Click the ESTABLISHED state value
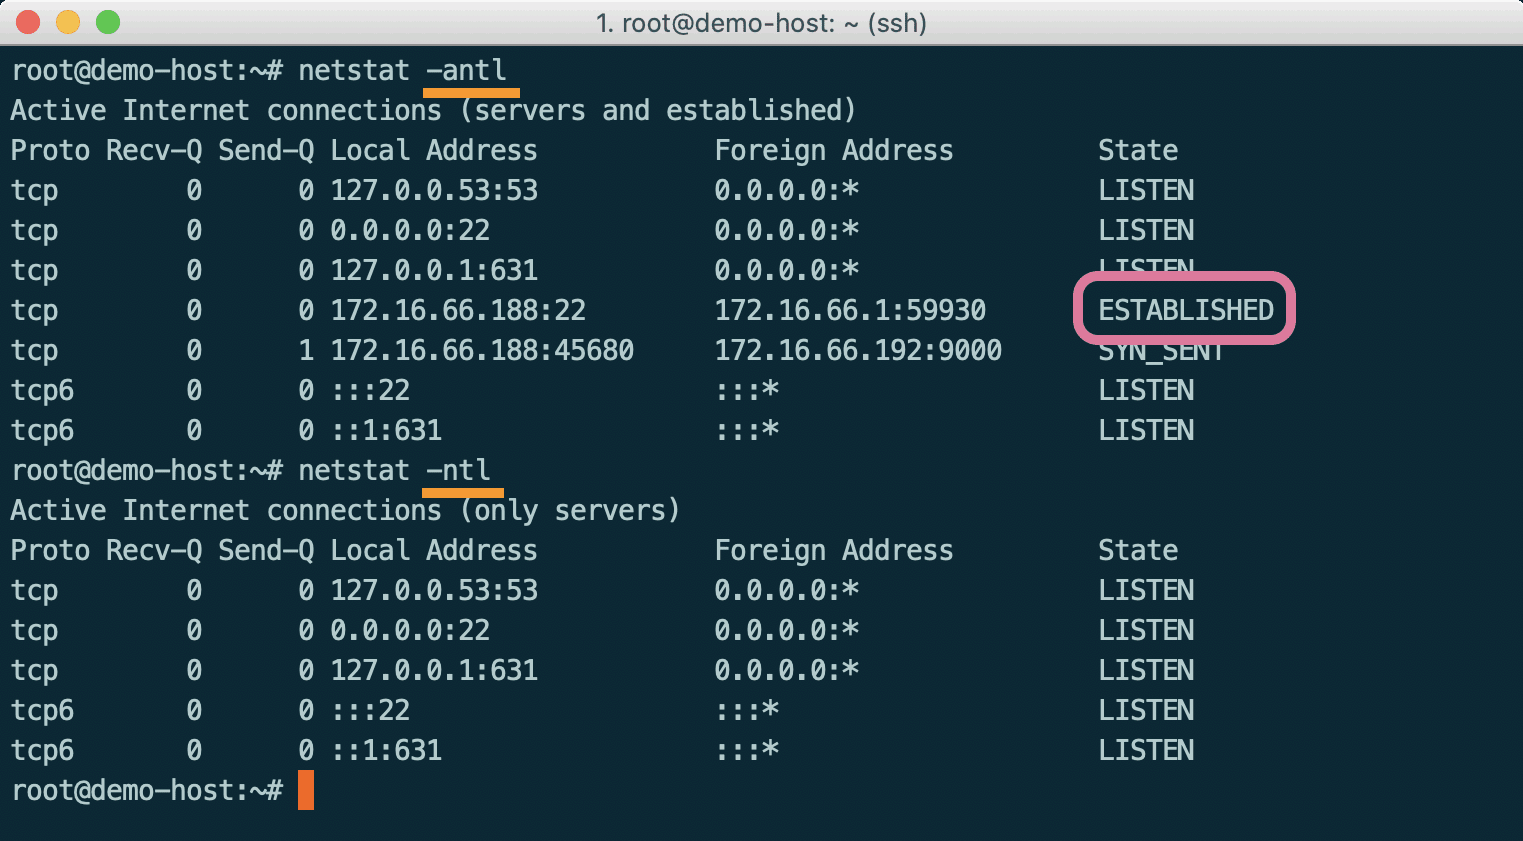 click(1186, 311)
